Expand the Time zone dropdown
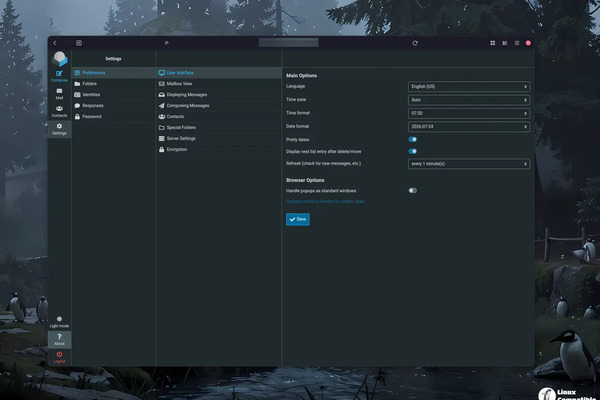The image size is (600, 400). tap(468, 100)
